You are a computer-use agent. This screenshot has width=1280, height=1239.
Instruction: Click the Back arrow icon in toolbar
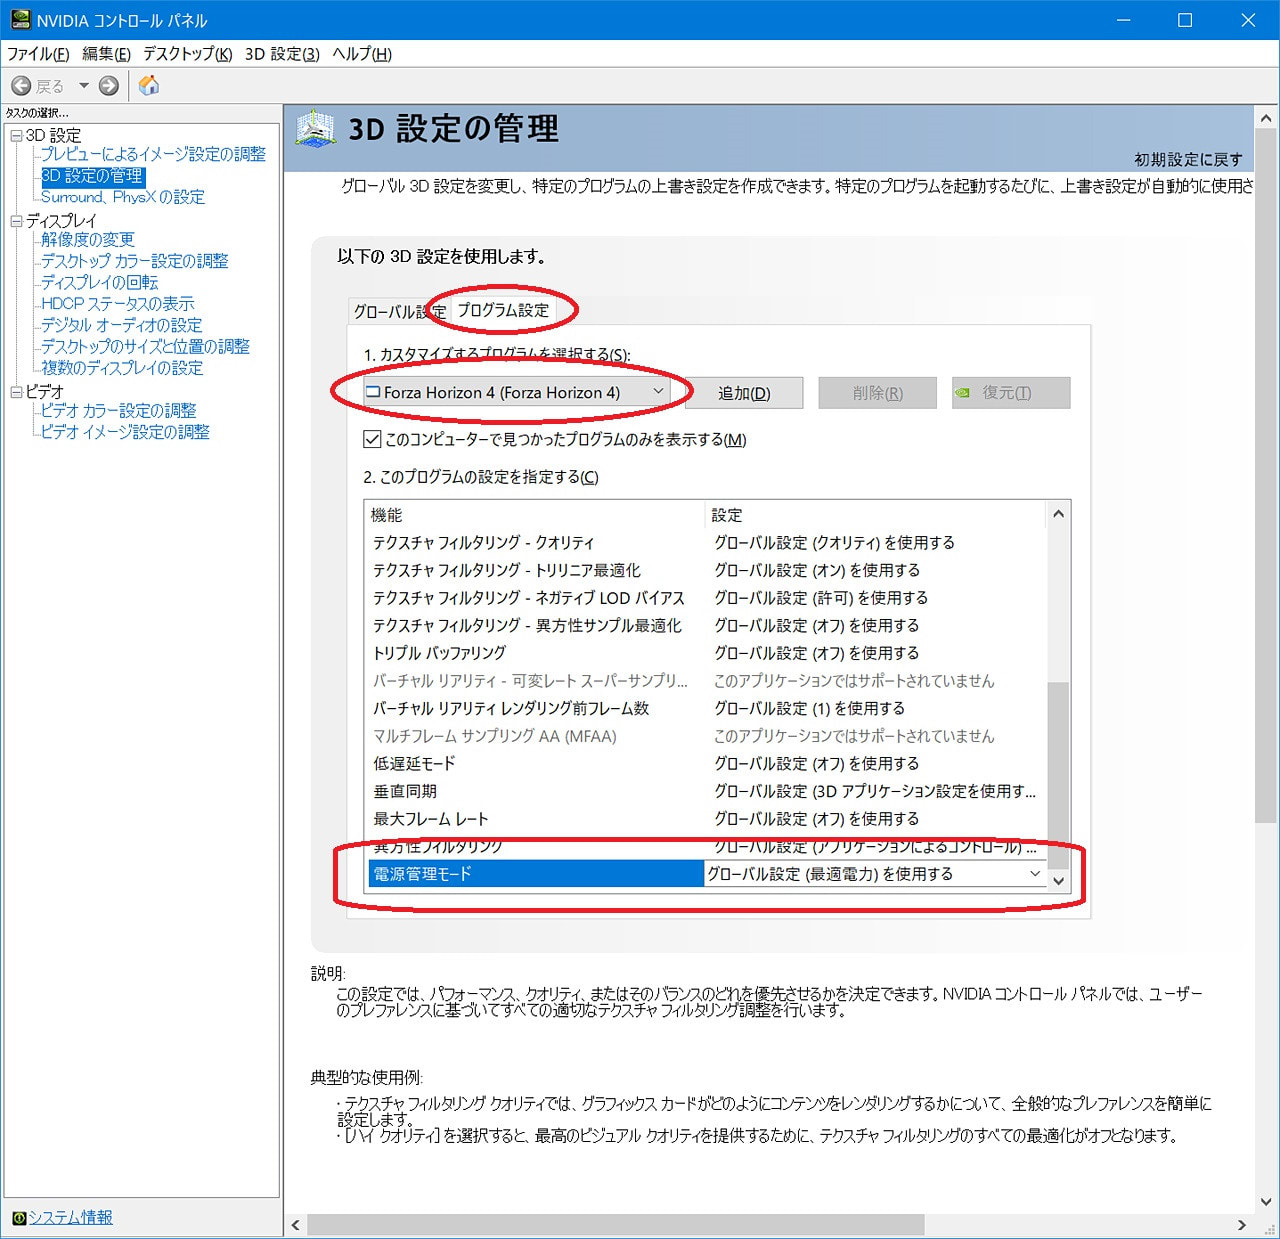coord(21,86)
